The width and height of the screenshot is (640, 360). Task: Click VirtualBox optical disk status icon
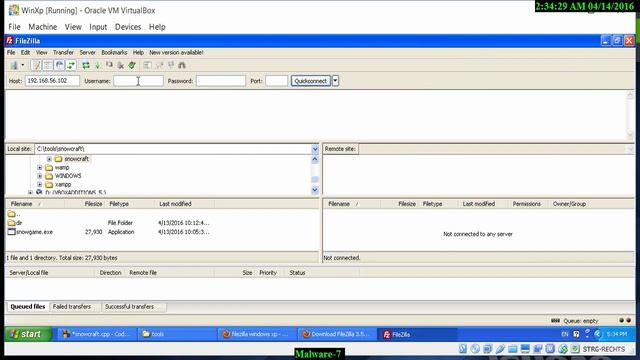(475, 349)
